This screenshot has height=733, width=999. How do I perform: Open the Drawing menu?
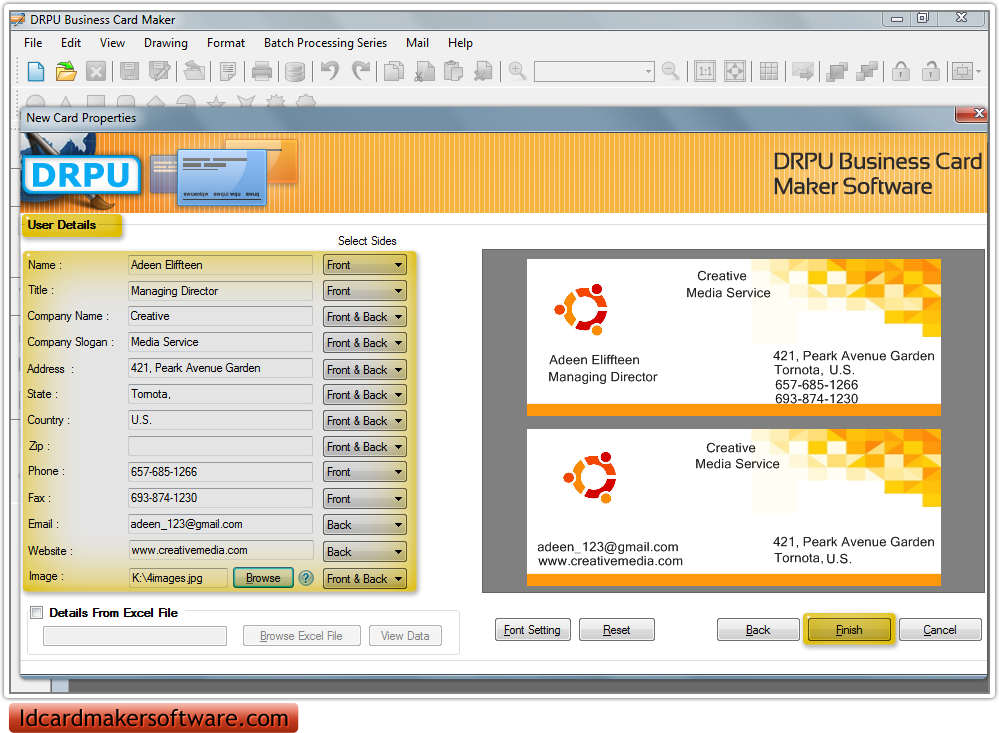click(166, 43)
